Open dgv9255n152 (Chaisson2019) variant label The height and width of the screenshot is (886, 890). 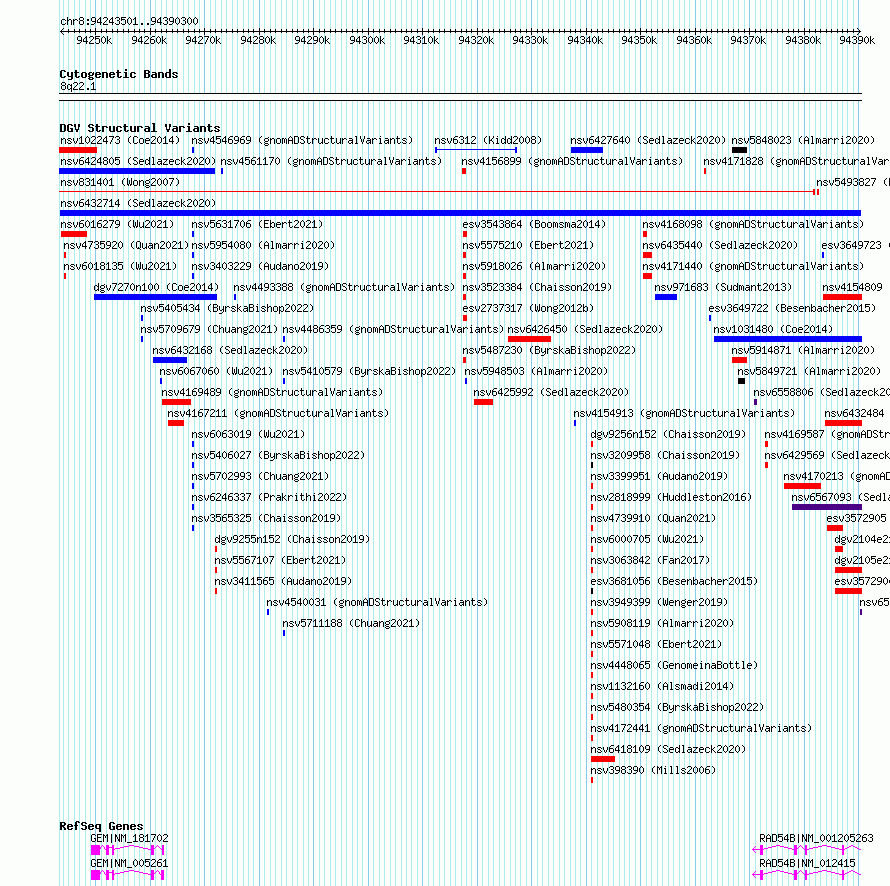point(292,539)
